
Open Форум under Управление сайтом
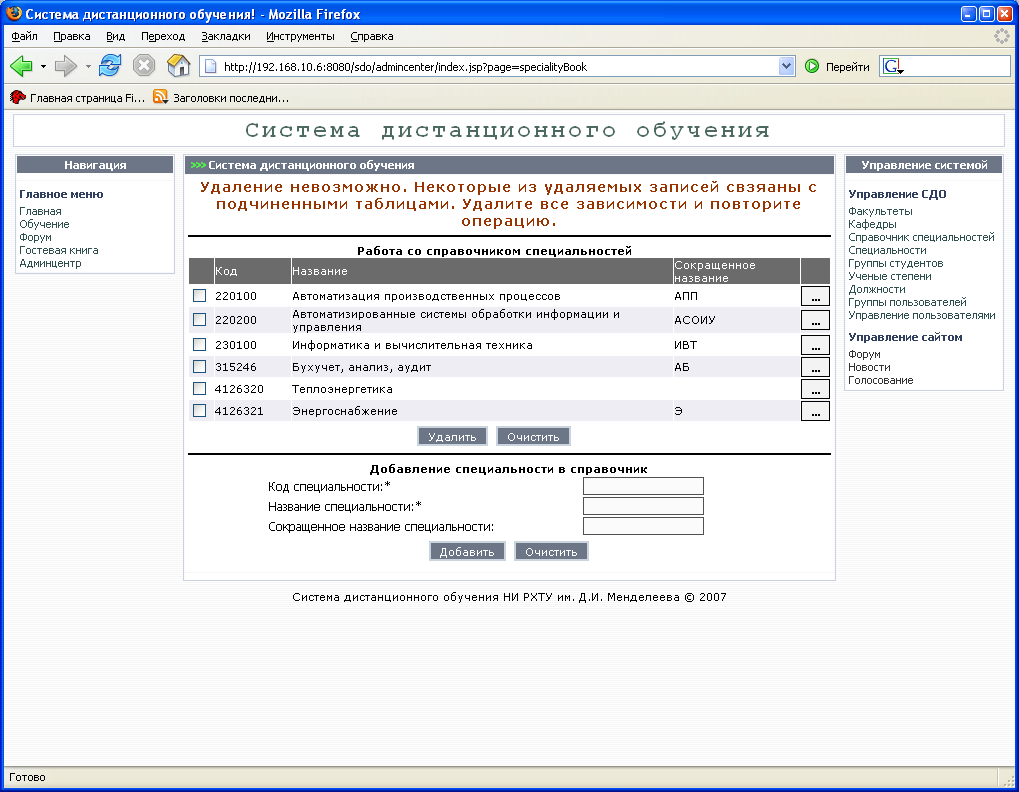864,354
